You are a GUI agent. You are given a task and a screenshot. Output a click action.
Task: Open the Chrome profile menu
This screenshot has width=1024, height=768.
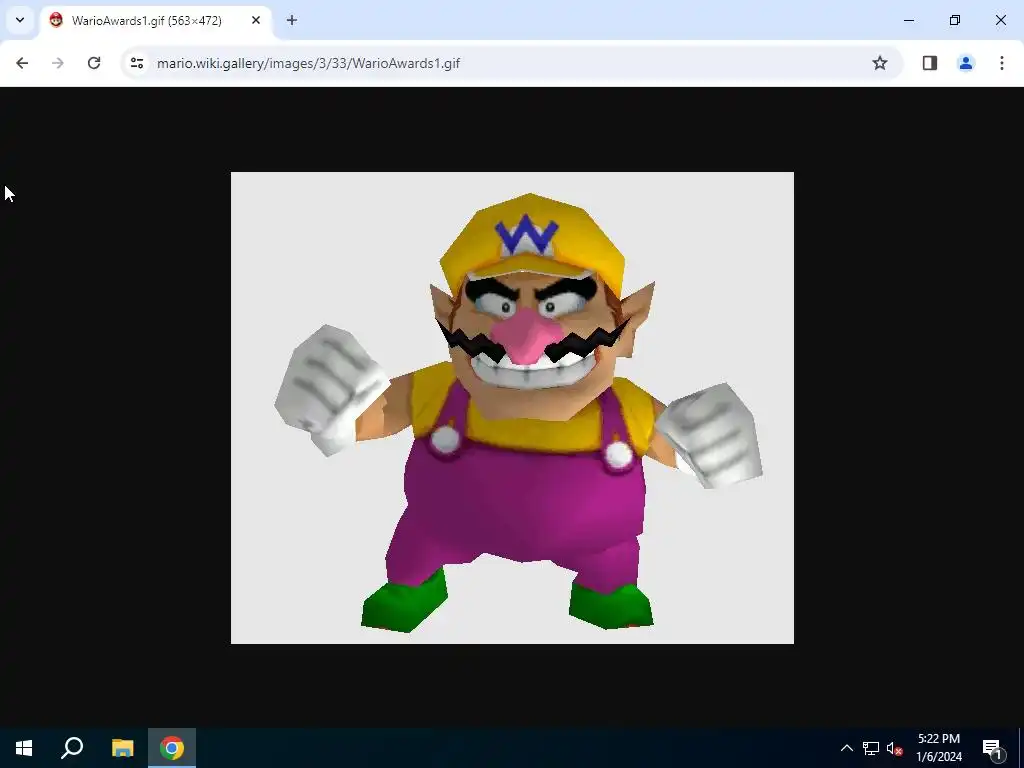click(x=966, y=63)
